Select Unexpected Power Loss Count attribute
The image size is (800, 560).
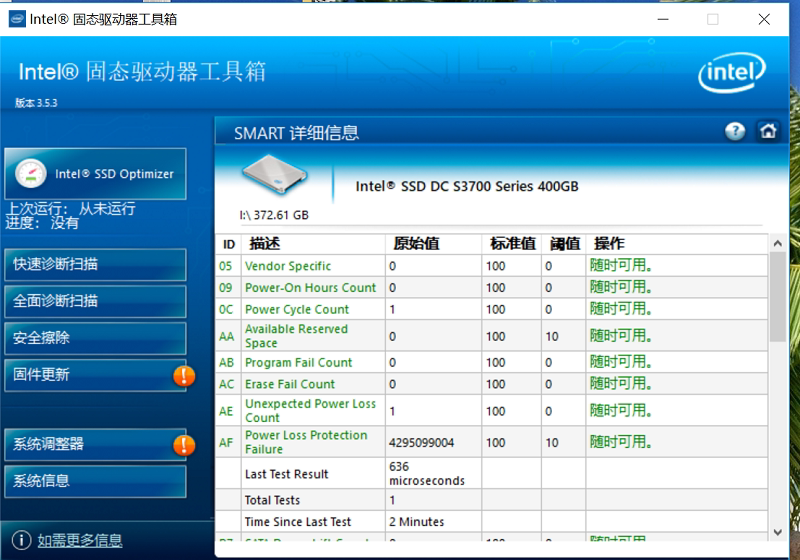point(310,411)
